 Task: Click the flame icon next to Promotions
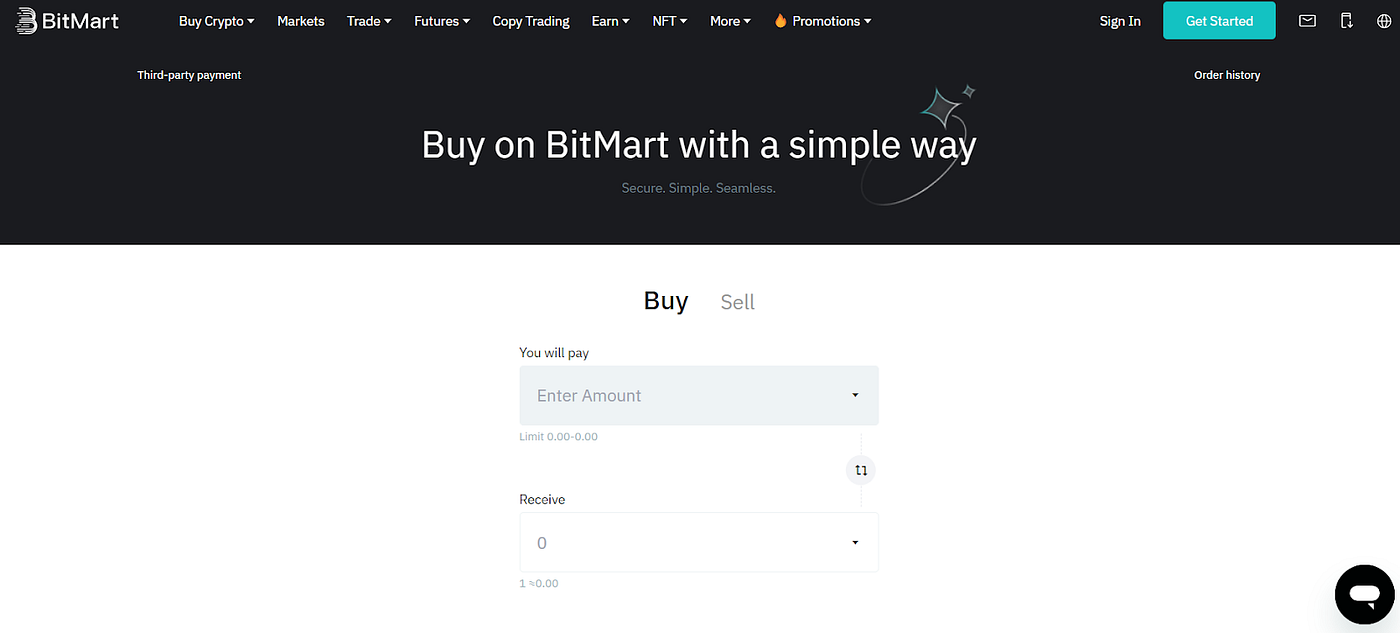[x=780, y=20]
